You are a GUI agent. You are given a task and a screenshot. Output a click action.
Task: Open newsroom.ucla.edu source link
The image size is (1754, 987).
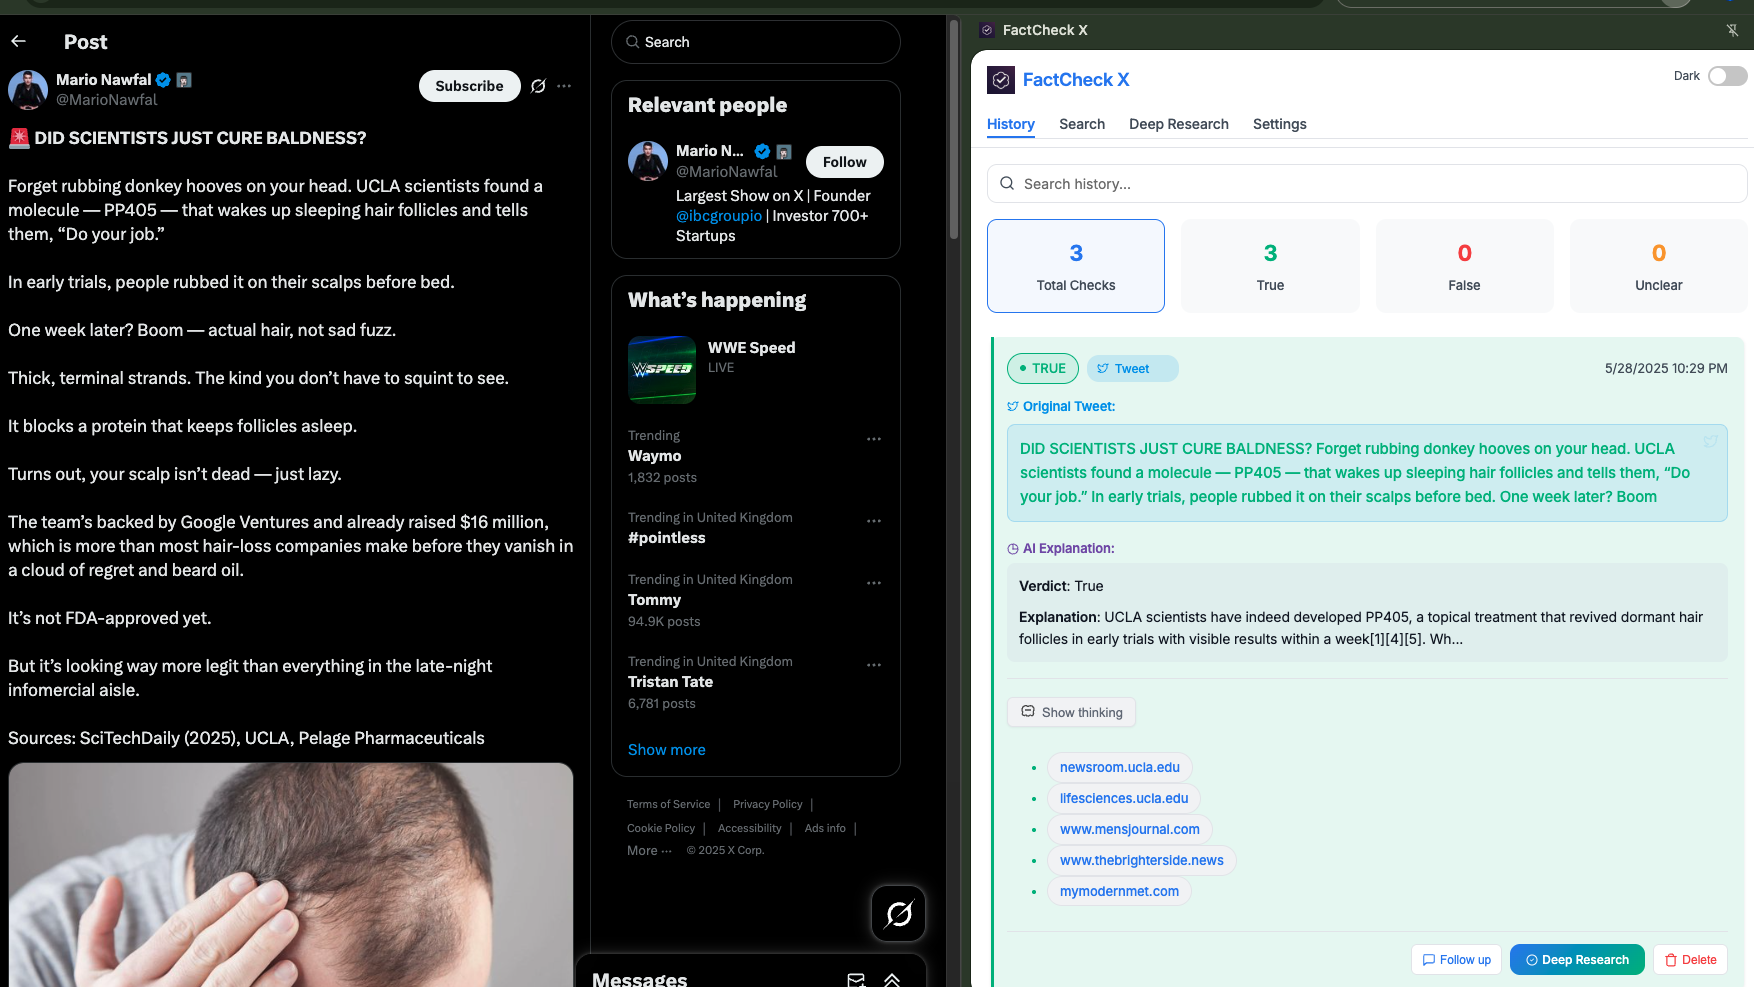[1119, 767]
